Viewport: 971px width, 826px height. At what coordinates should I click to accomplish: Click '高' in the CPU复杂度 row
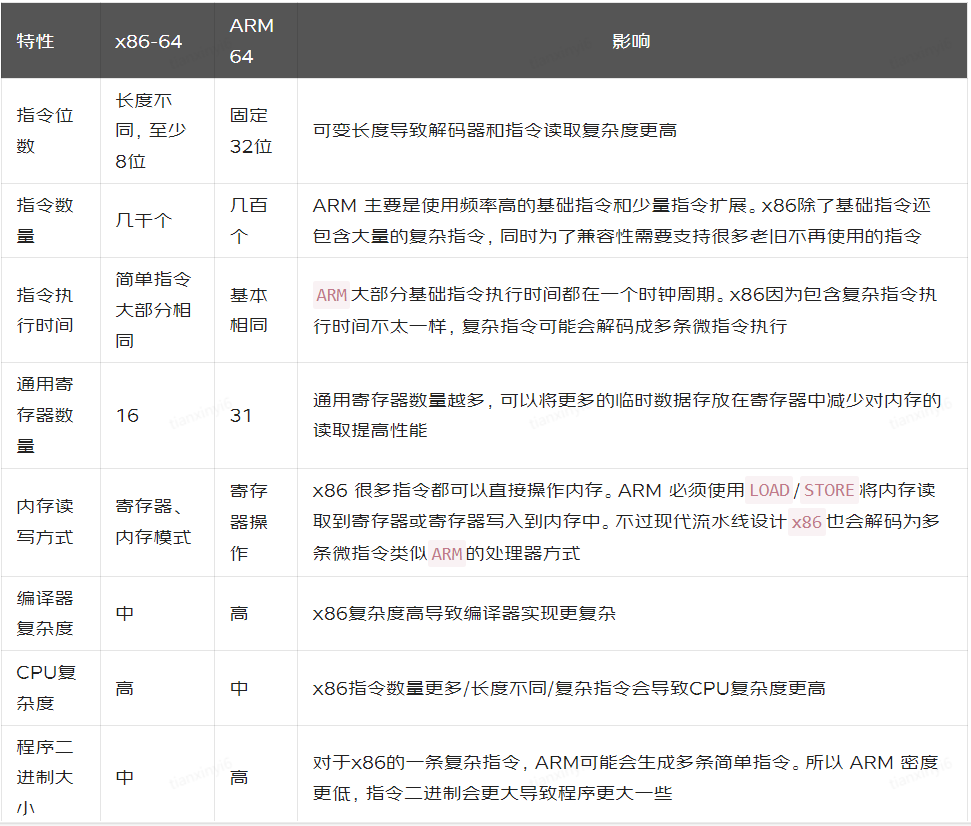pos(124,688)
